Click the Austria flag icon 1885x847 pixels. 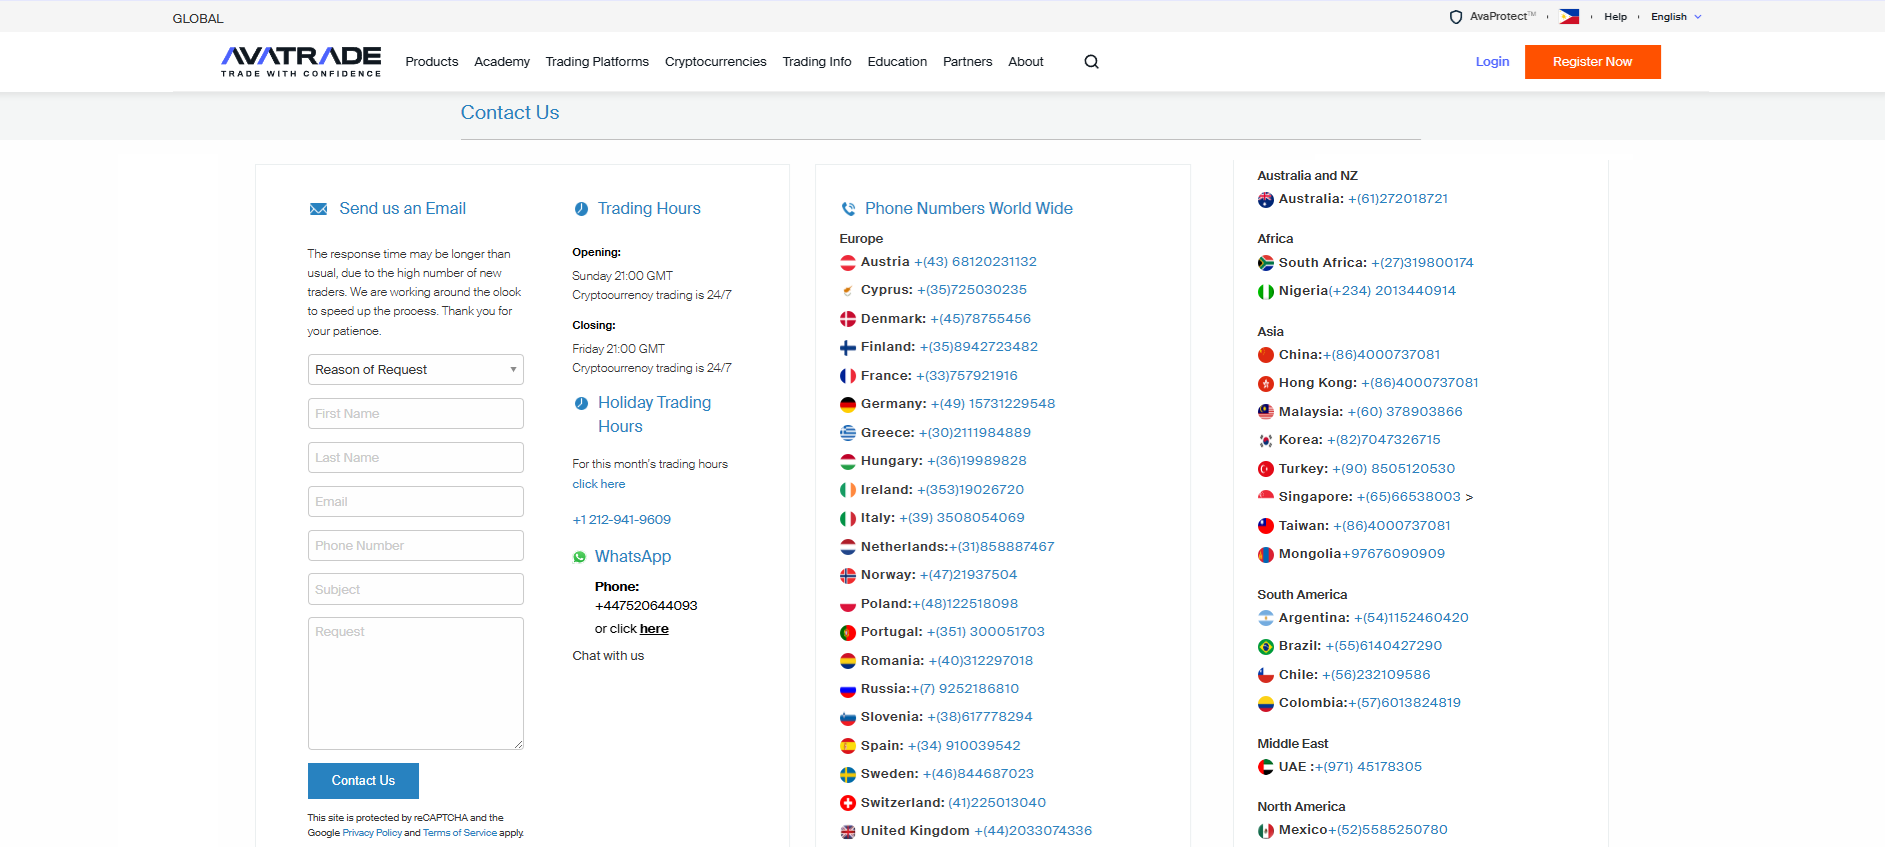pos(847,263)
